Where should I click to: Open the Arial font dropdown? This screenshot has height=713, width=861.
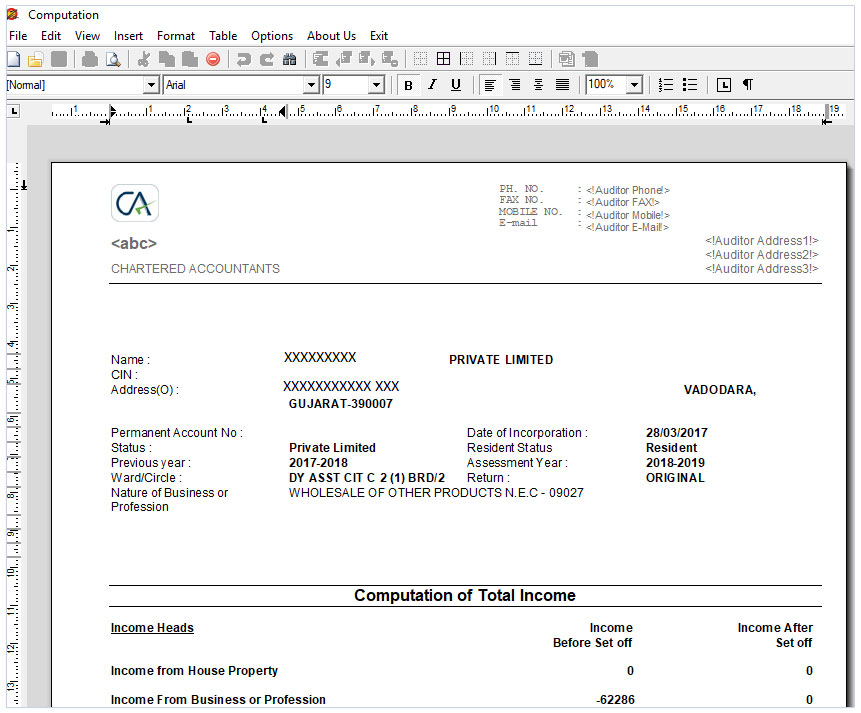click(311, 85)
